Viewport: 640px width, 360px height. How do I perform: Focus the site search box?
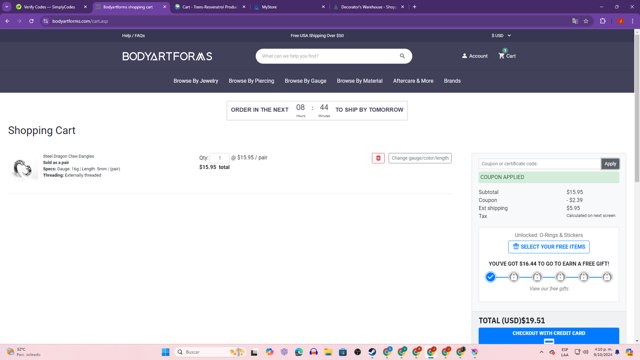pyautogui.click(x=329, y=56)
